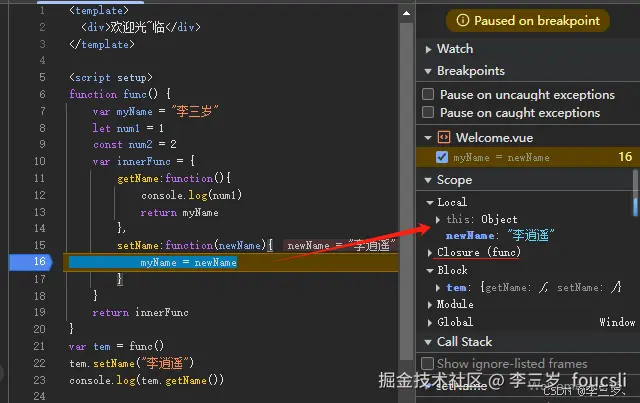Click the 'return innerFunc' code line

click(140, 313)
